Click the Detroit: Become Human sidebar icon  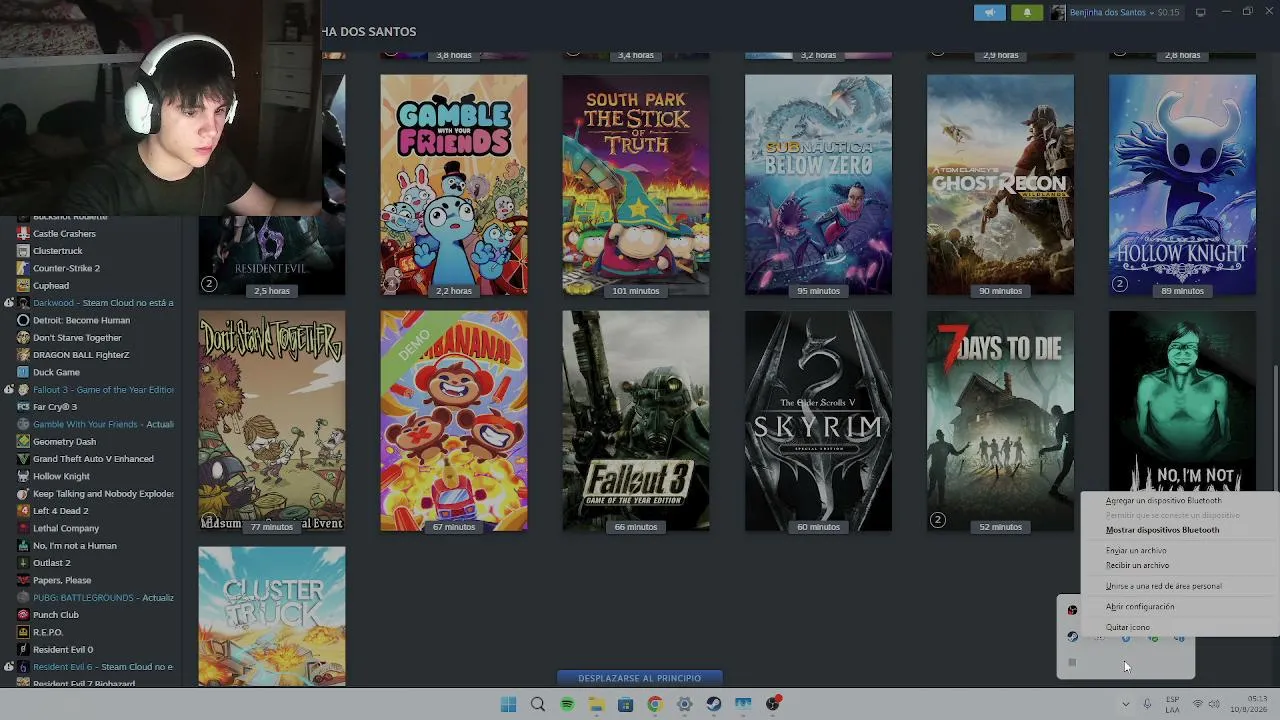pos(23,320)
